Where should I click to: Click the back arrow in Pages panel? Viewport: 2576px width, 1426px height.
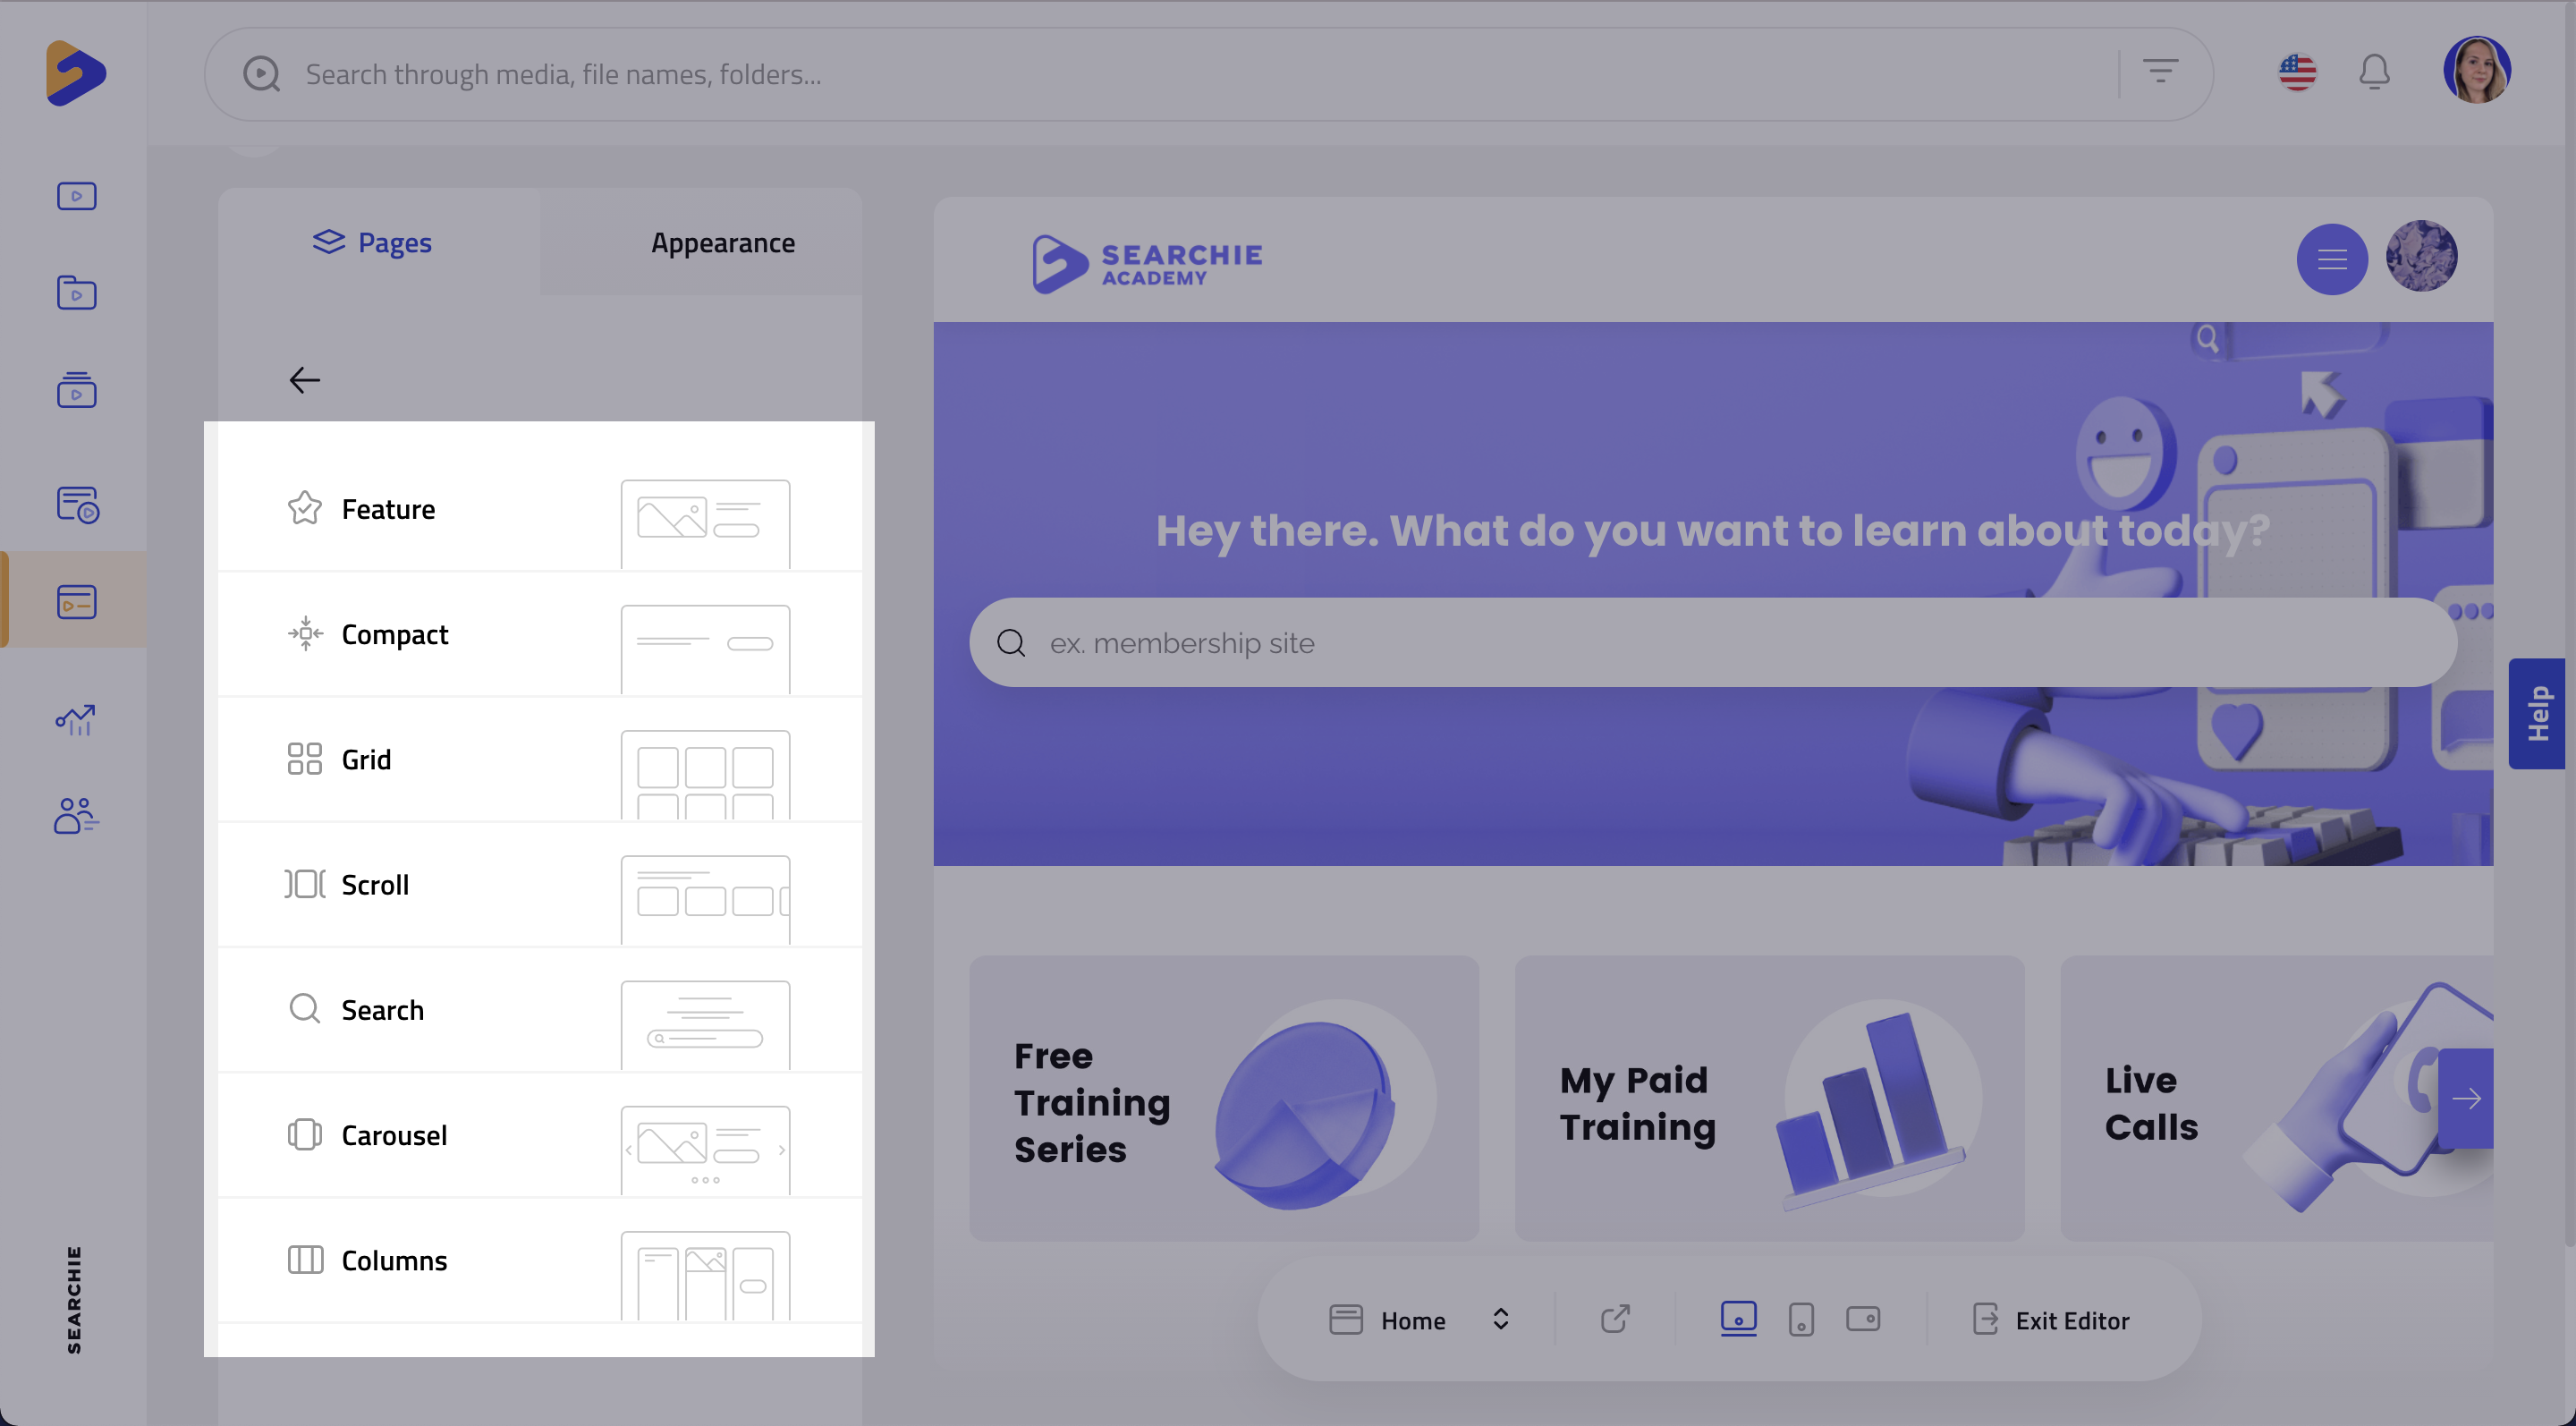point(304,380)
